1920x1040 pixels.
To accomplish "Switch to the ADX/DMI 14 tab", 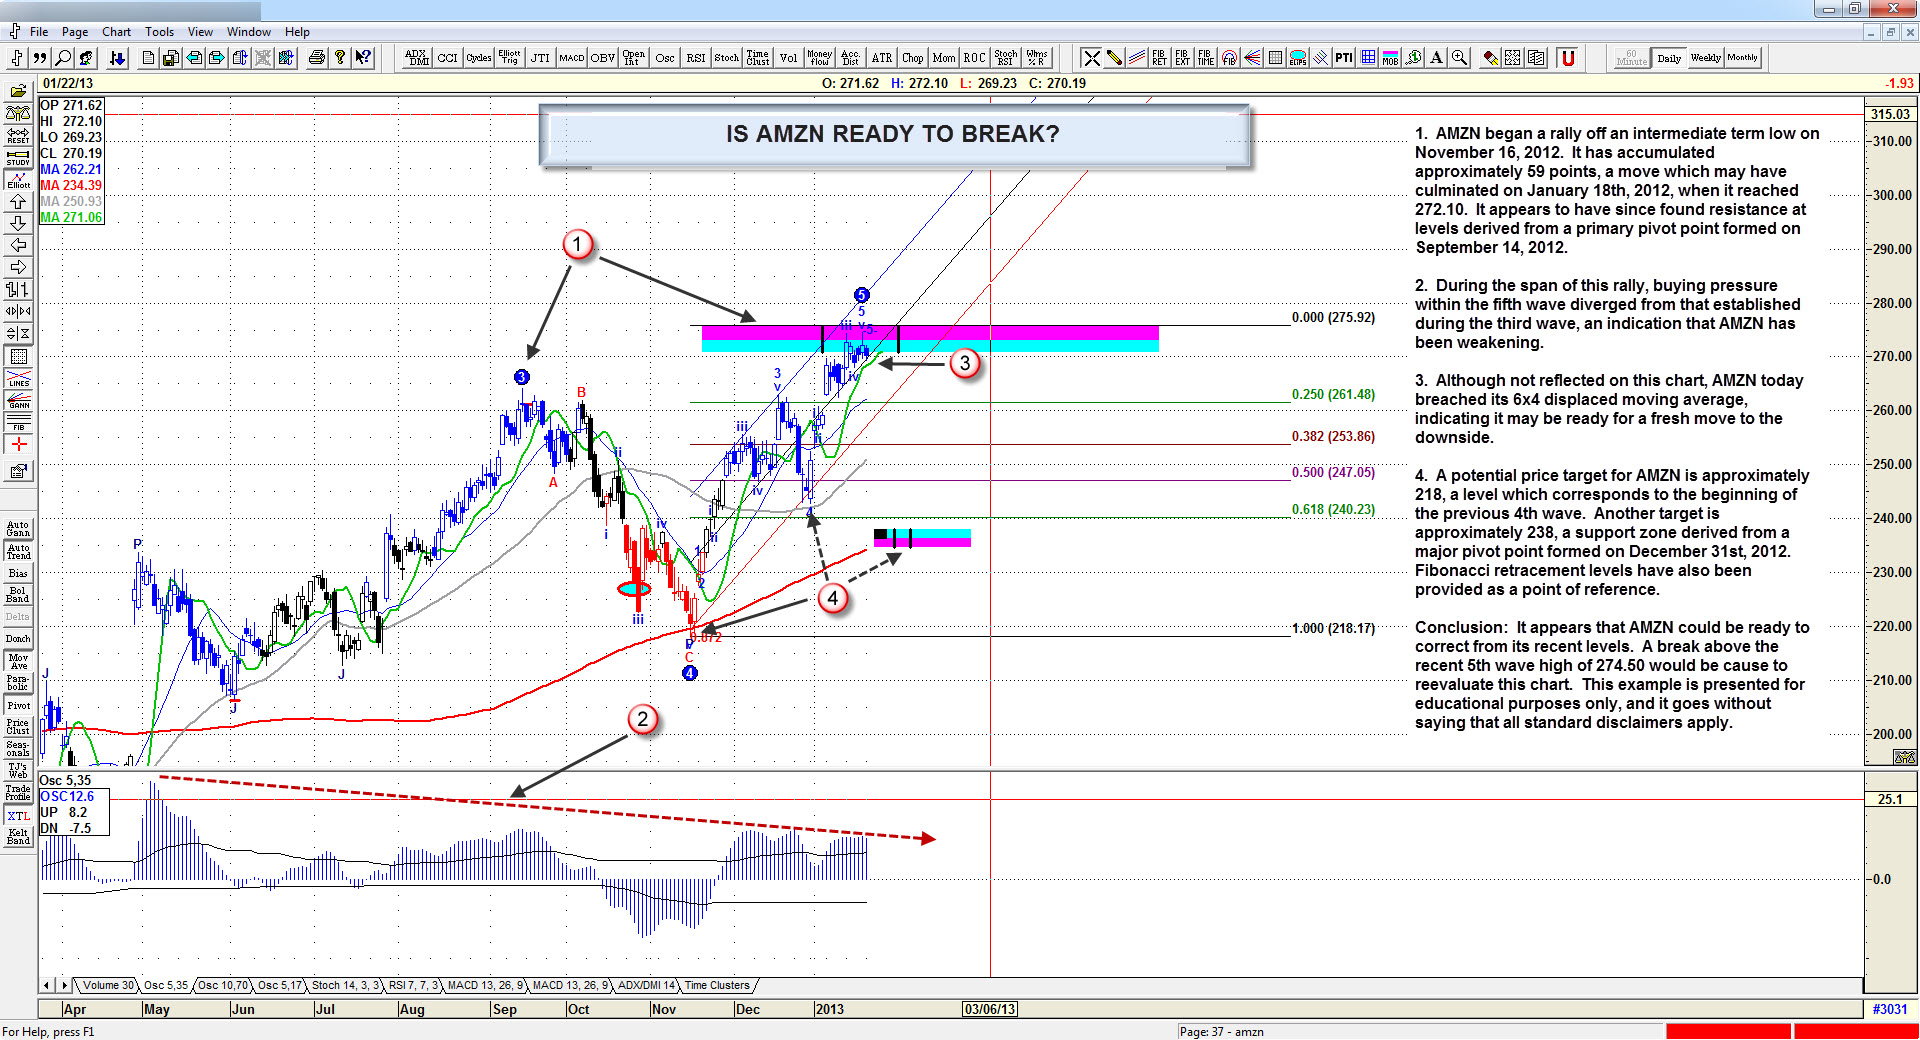I will 646,986.
